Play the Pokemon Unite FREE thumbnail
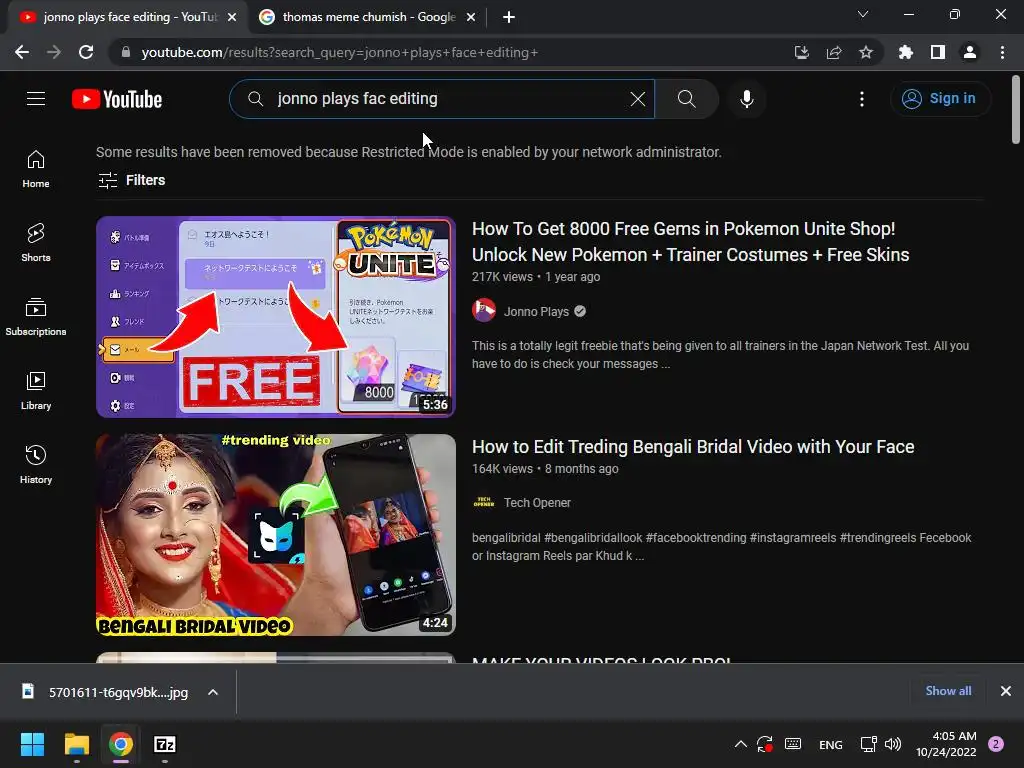Image resolution: width=1024 pixels, height=768 pixels. tap(276, 317)
